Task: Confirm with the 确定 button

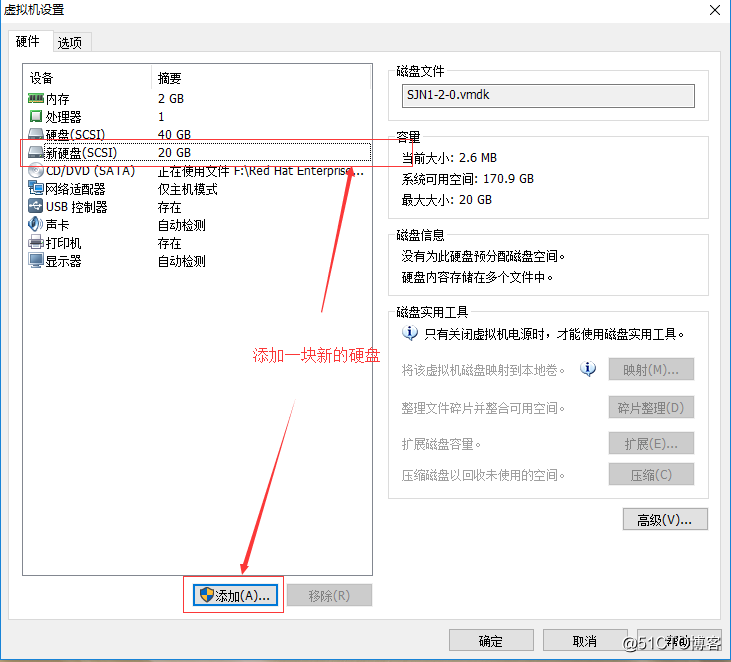Action: (x=491, y=641)
